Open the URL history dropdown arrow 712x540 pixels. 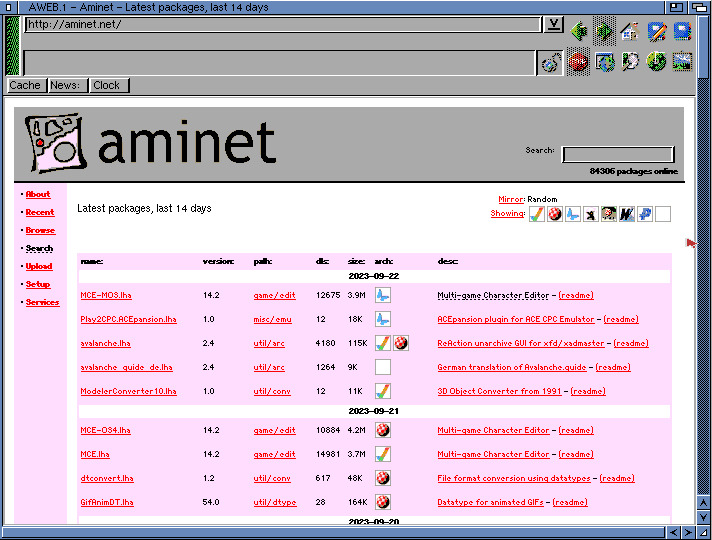[x=553, y=25]
